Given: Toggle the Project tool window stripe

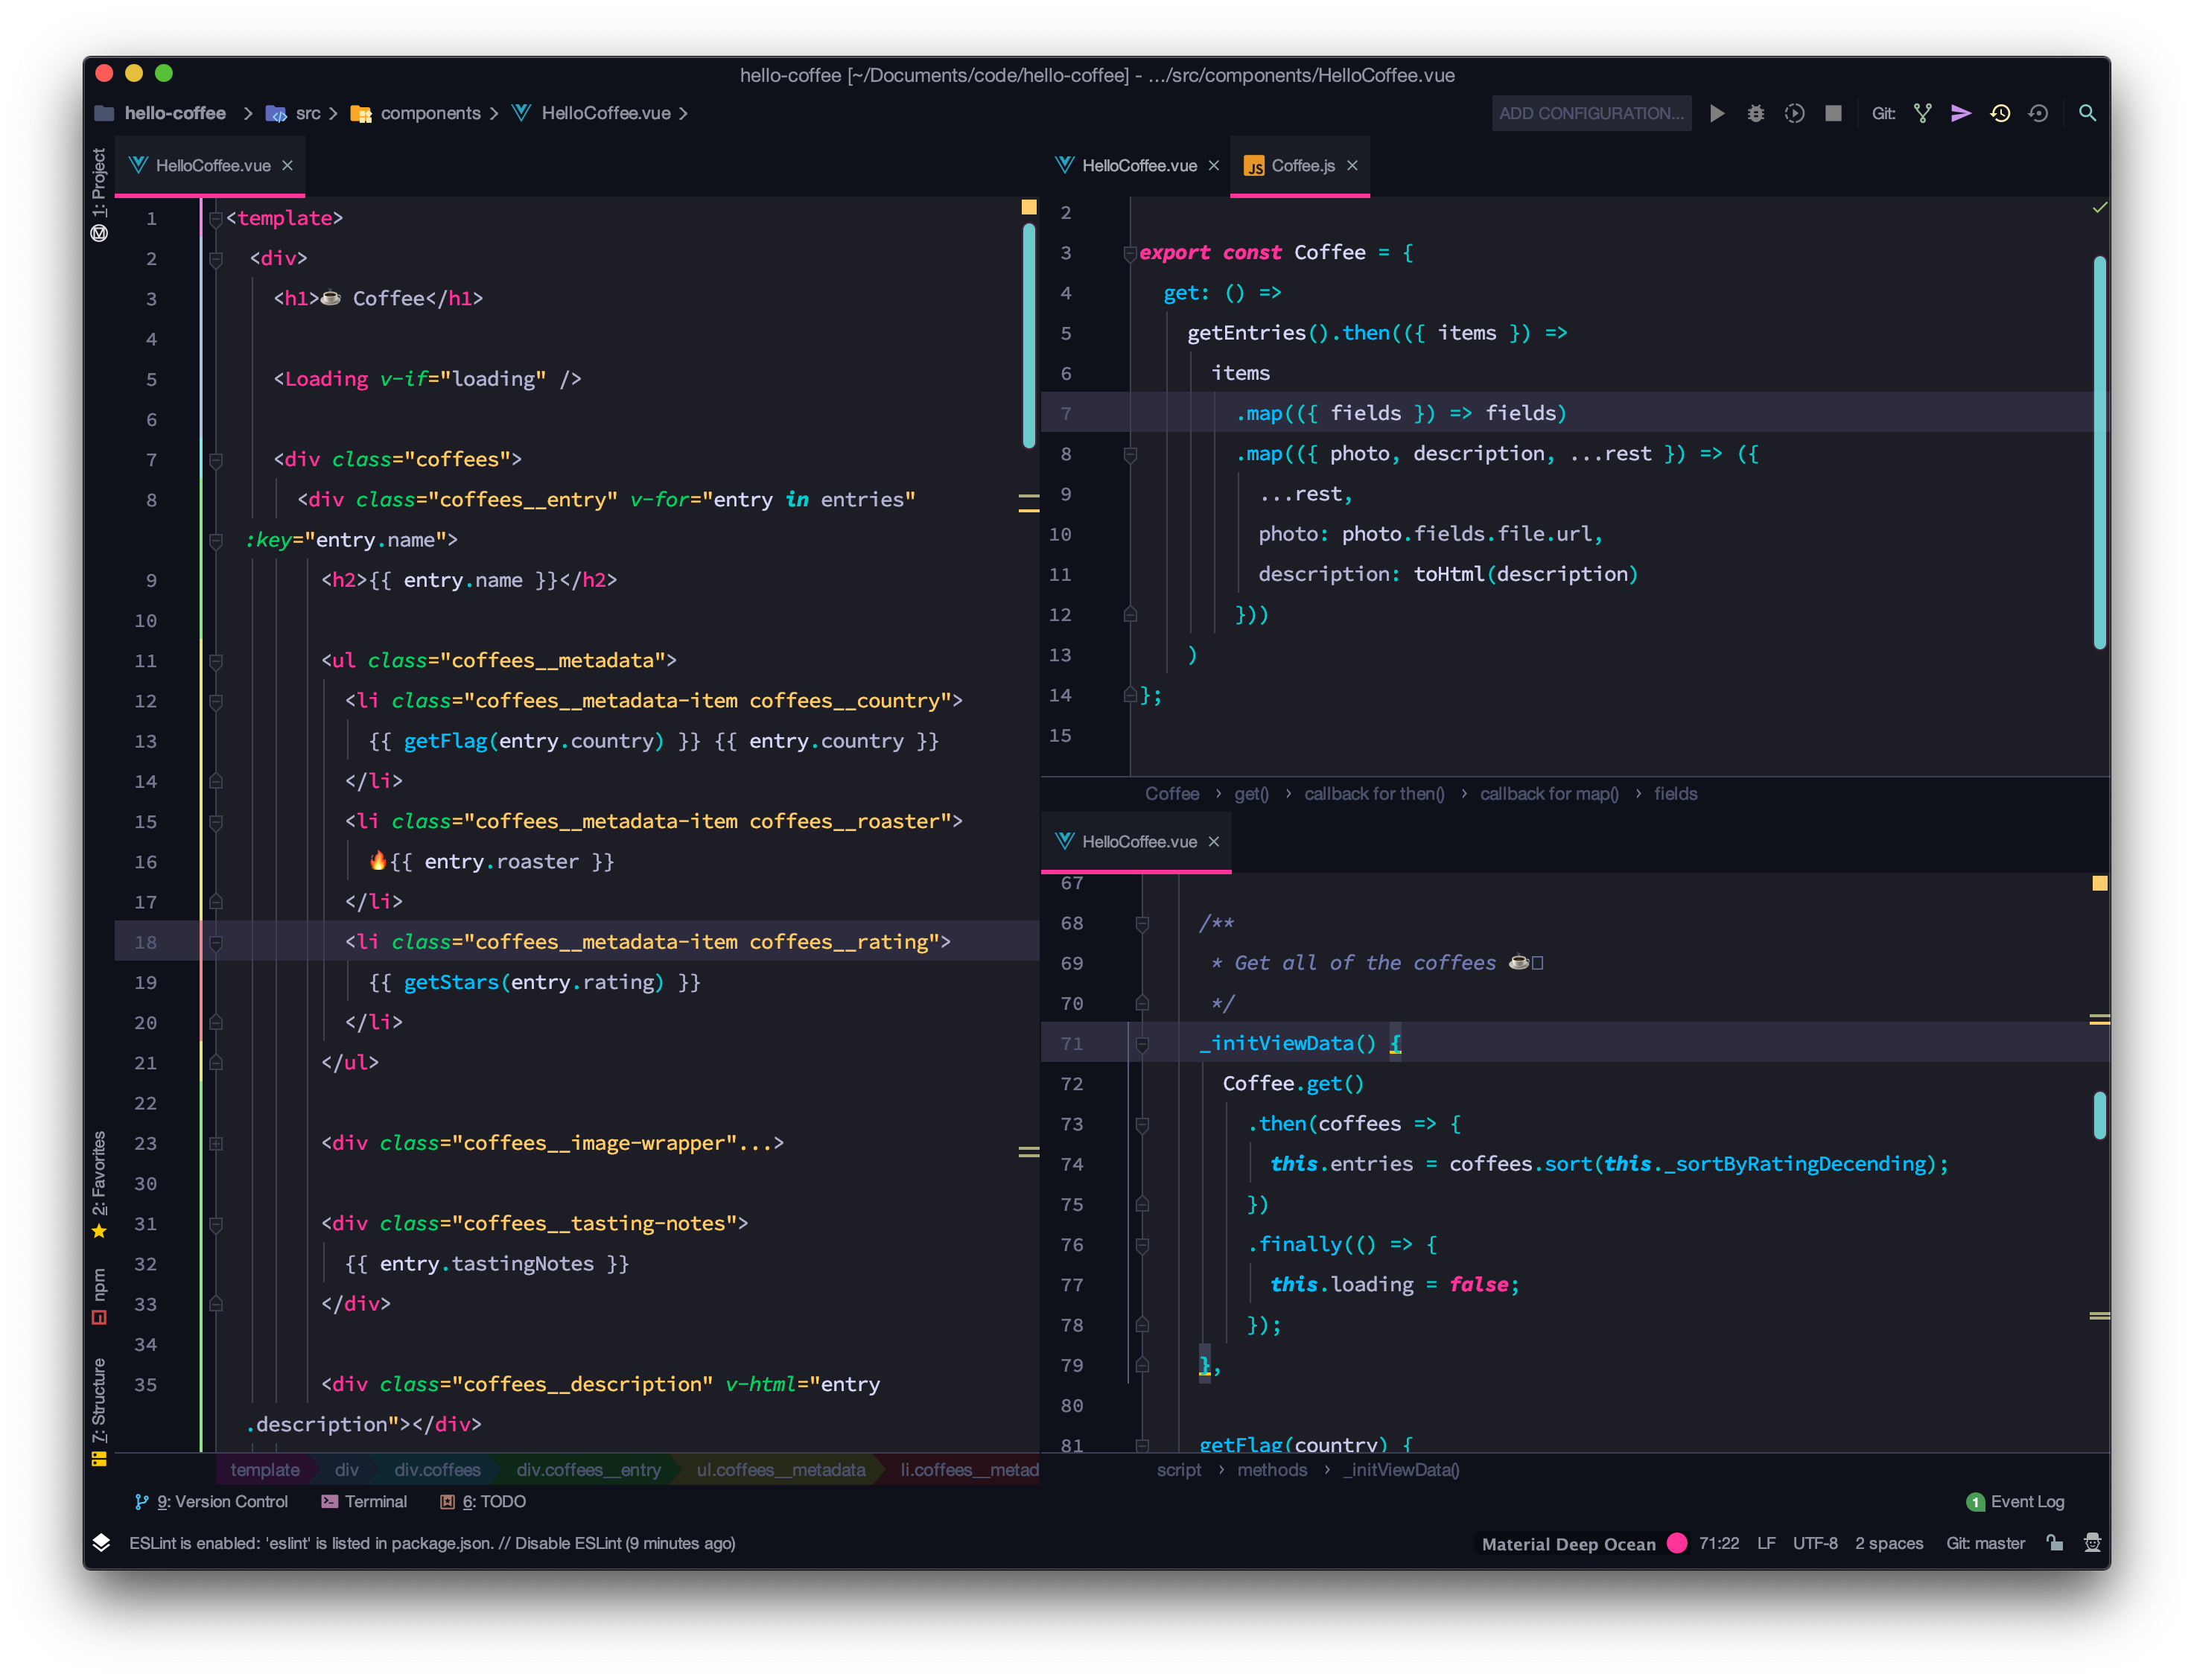Looking at the screenshot, I should point(99,184).
